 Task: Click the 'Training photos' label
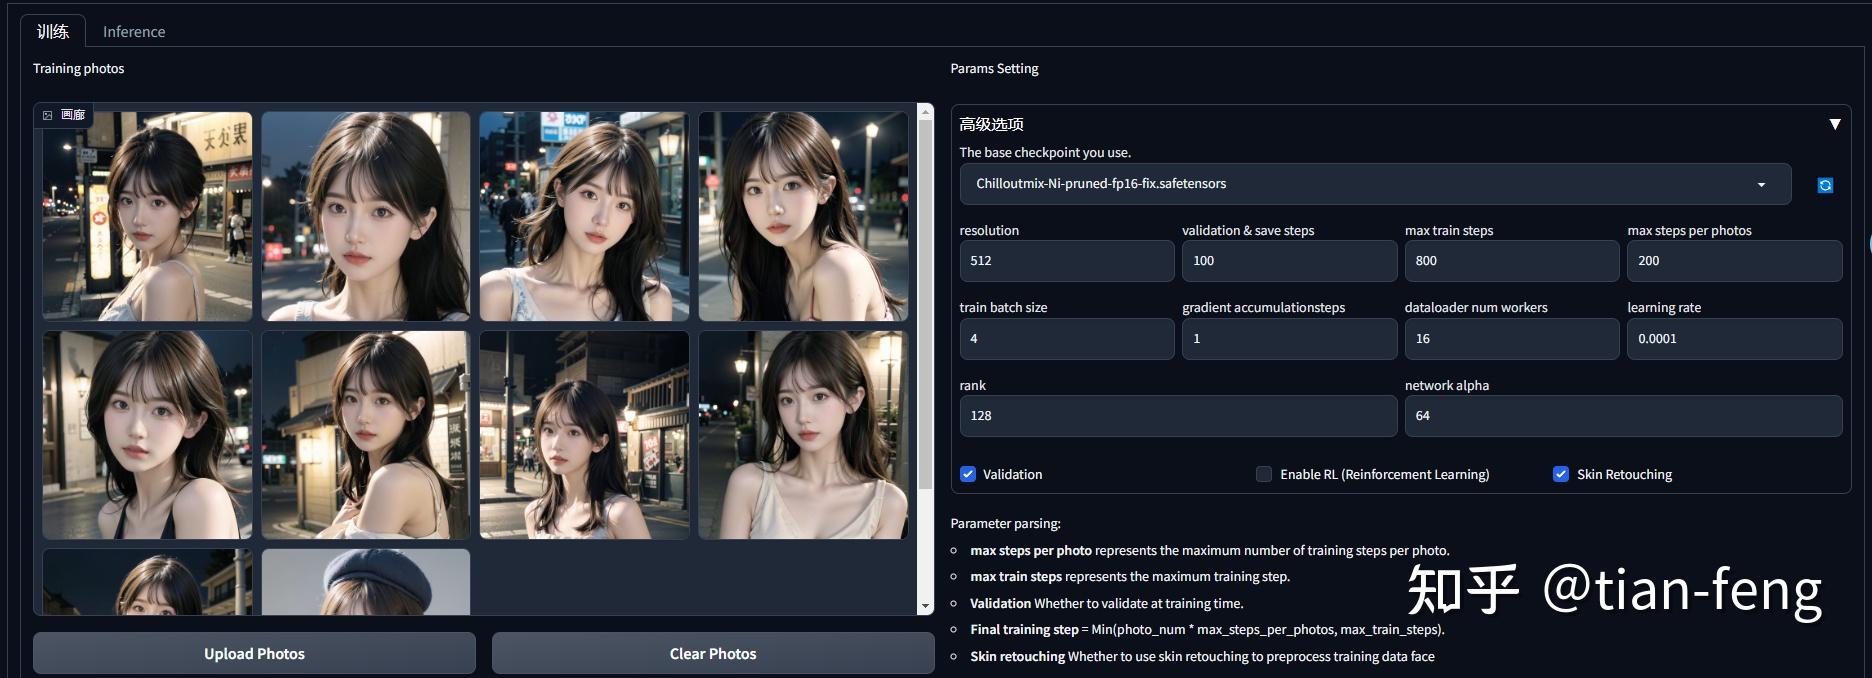(x=78, y=68)
